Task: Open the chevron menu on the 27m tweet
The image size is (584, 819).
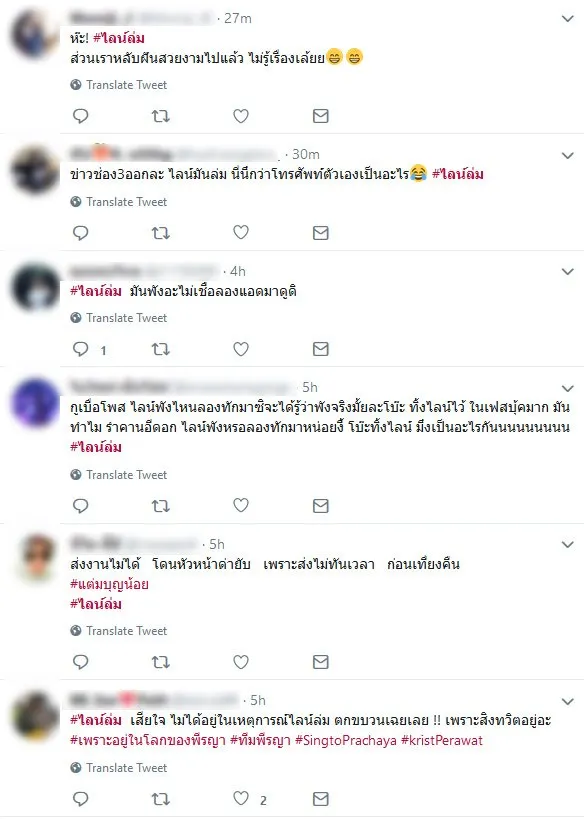Action: tap(568, 19)
